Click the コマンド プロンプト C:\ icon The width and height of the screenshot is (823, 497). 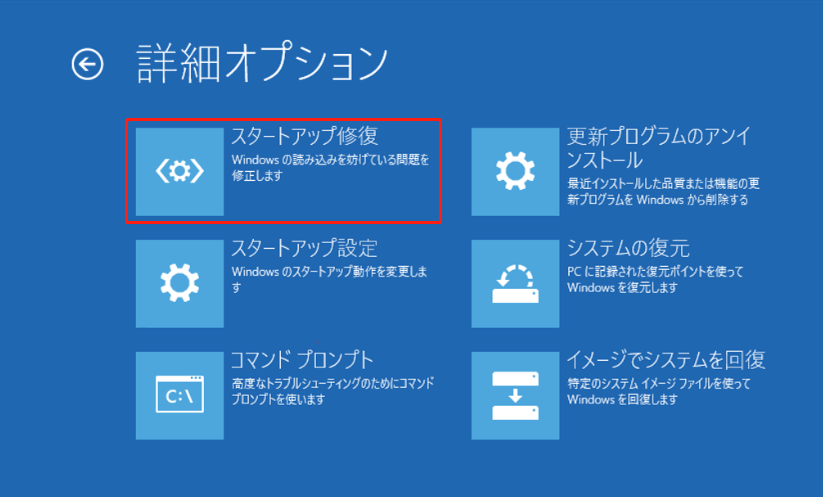(x=180, y=395)
